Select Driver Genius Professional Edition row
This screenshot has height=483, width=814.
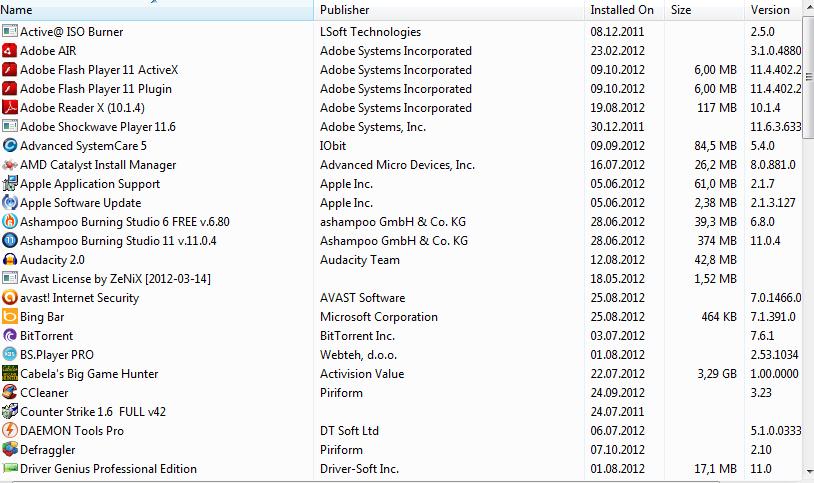(108, 469)
